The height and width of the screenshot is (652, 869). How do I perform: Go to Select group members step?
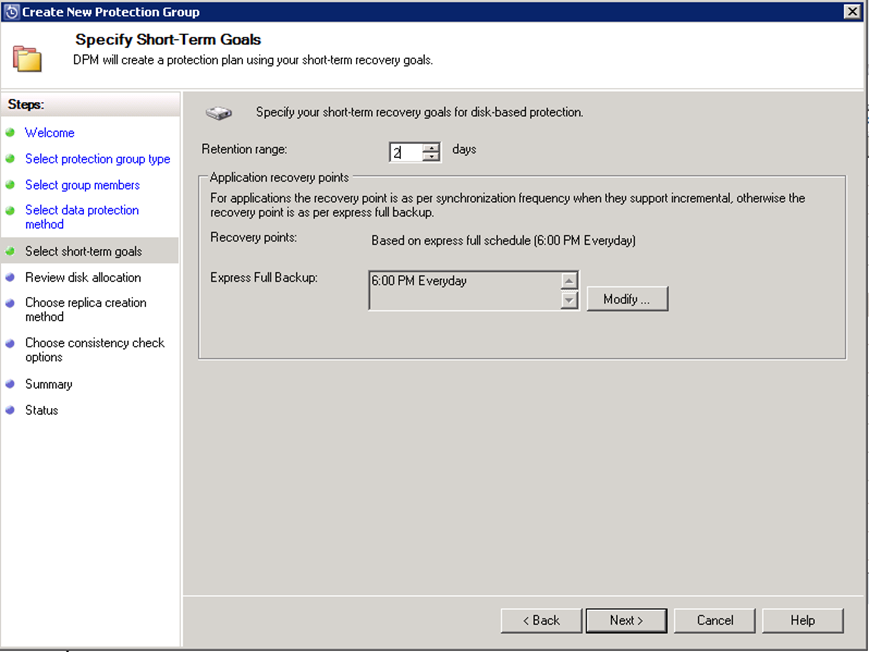[x=82, y=185]
